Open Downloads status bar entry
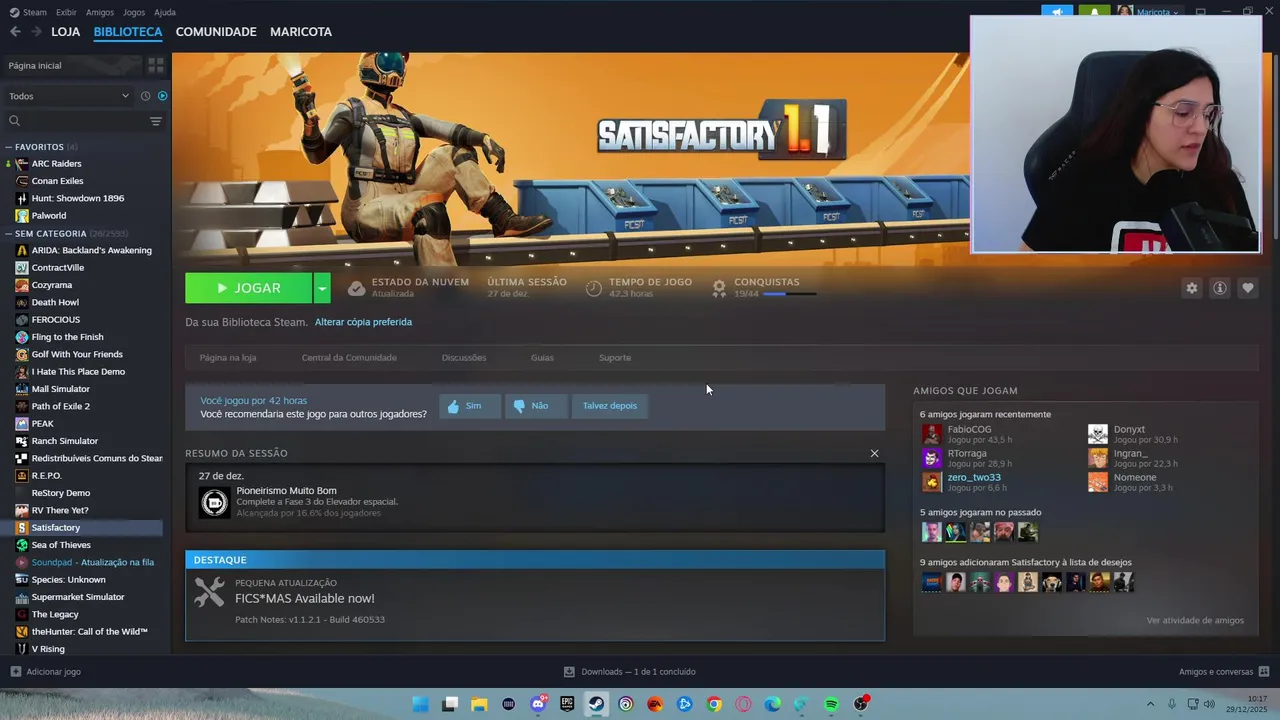Image resolution: width=1280 pixels, height=720 pixels. coord(629,672)
